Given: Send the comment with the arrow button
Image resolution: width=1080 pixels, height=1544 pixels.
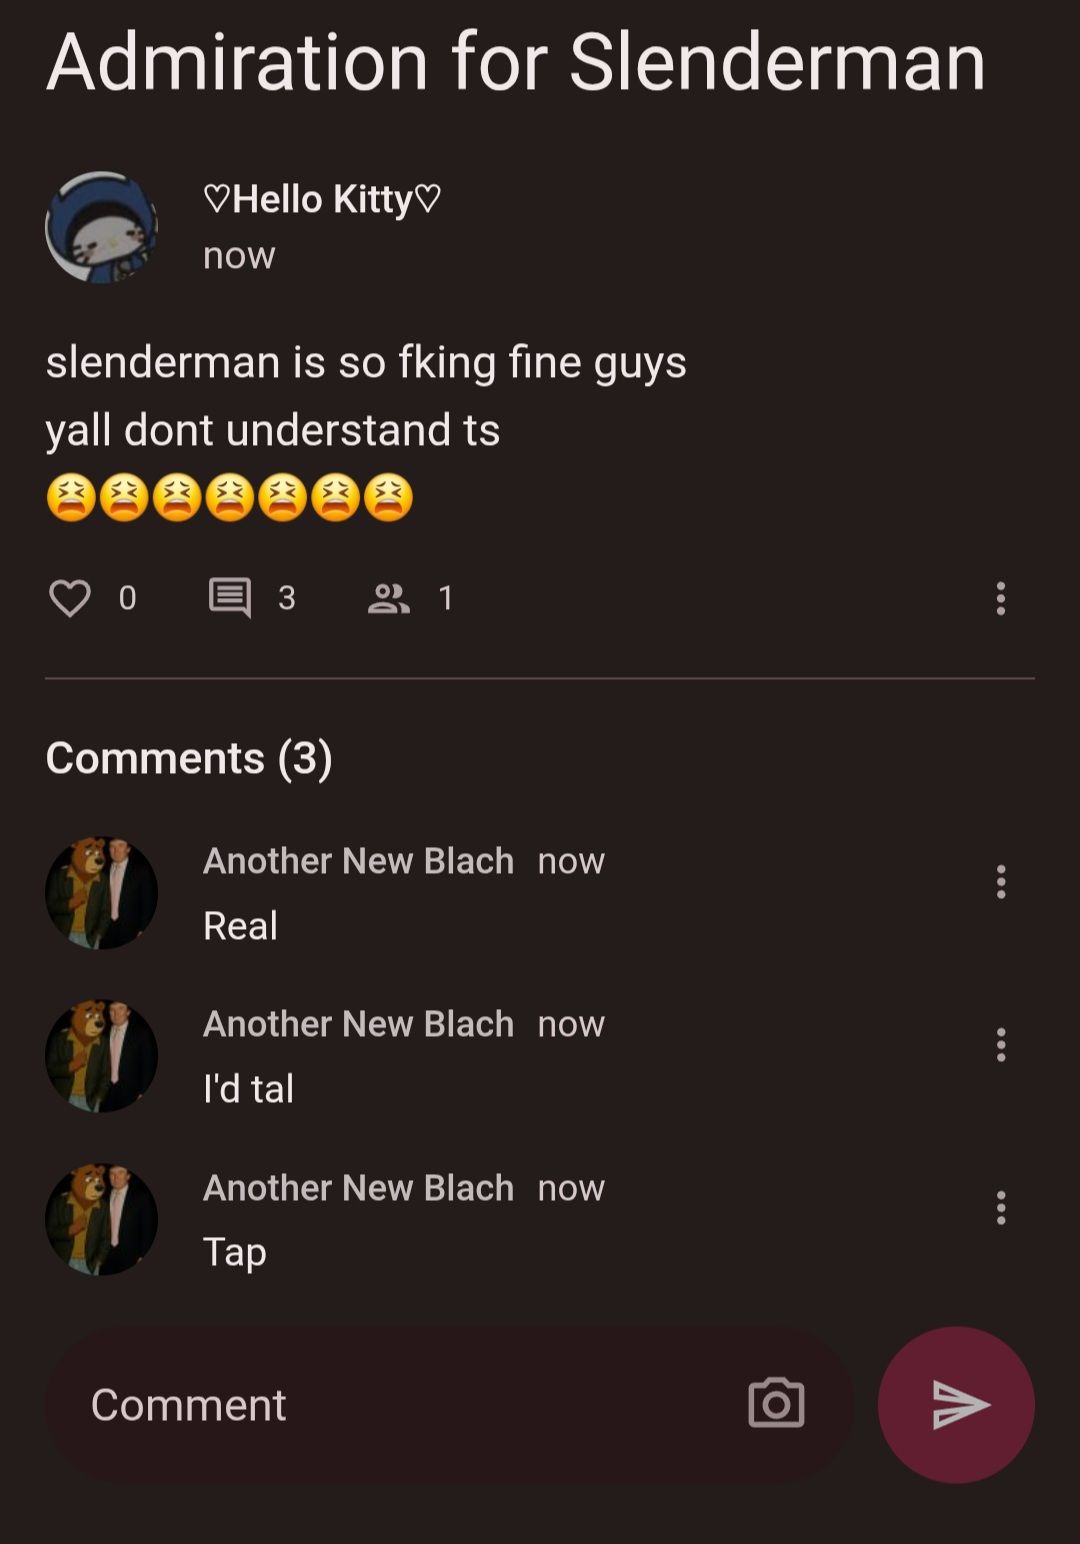Looking at the screenshot, I should click(x=956, y=1404).
